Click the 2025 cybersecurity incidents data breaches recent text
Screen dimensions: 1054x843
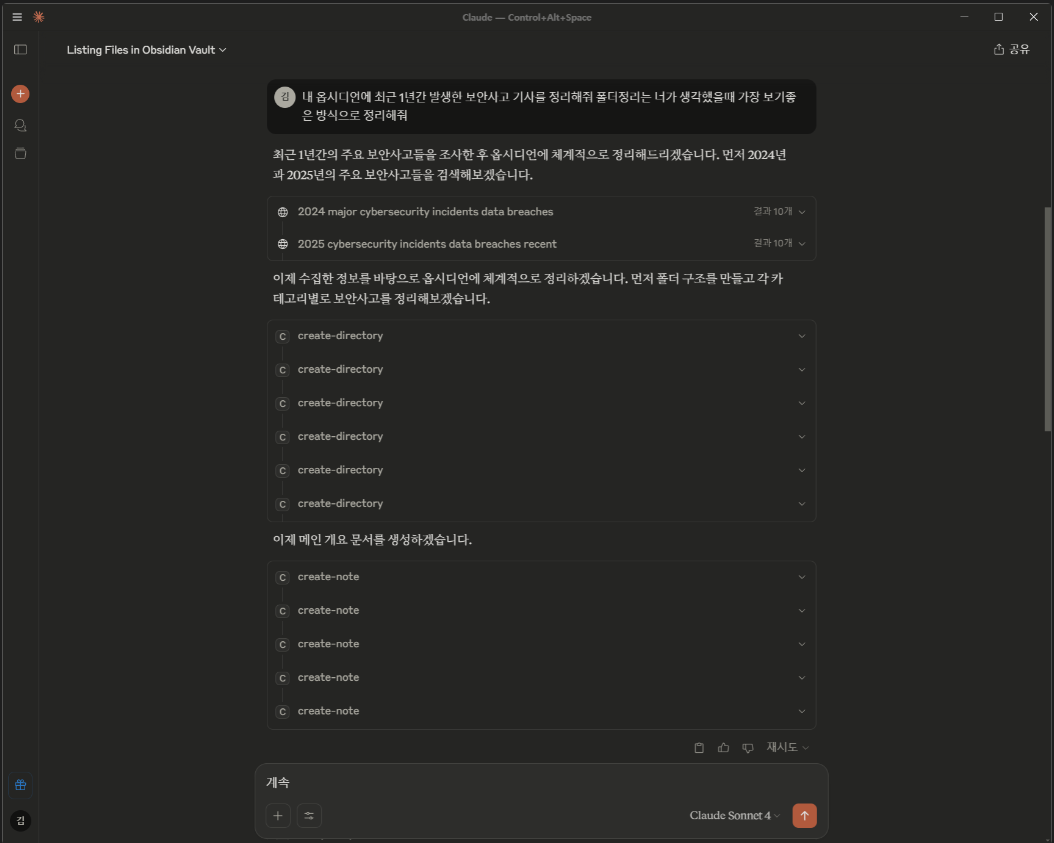427,244
